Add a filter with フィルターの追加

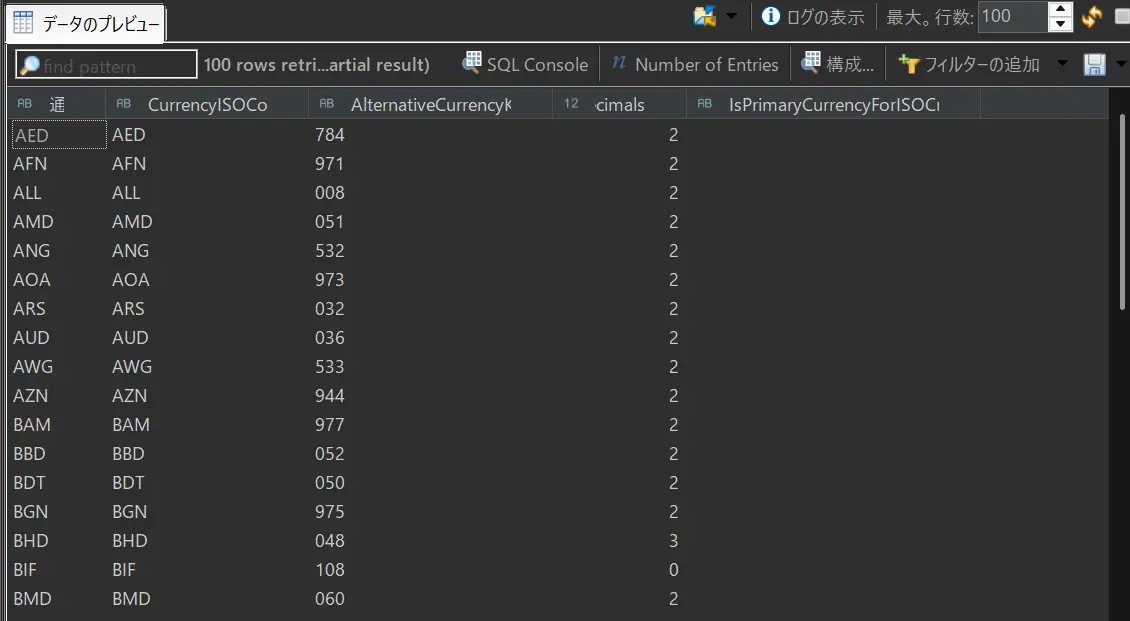969,64
